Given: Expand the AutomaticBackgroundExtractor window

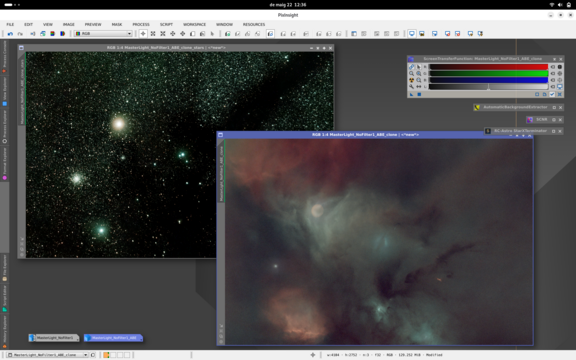Looking at the screenshot, I should click(554, 107).
